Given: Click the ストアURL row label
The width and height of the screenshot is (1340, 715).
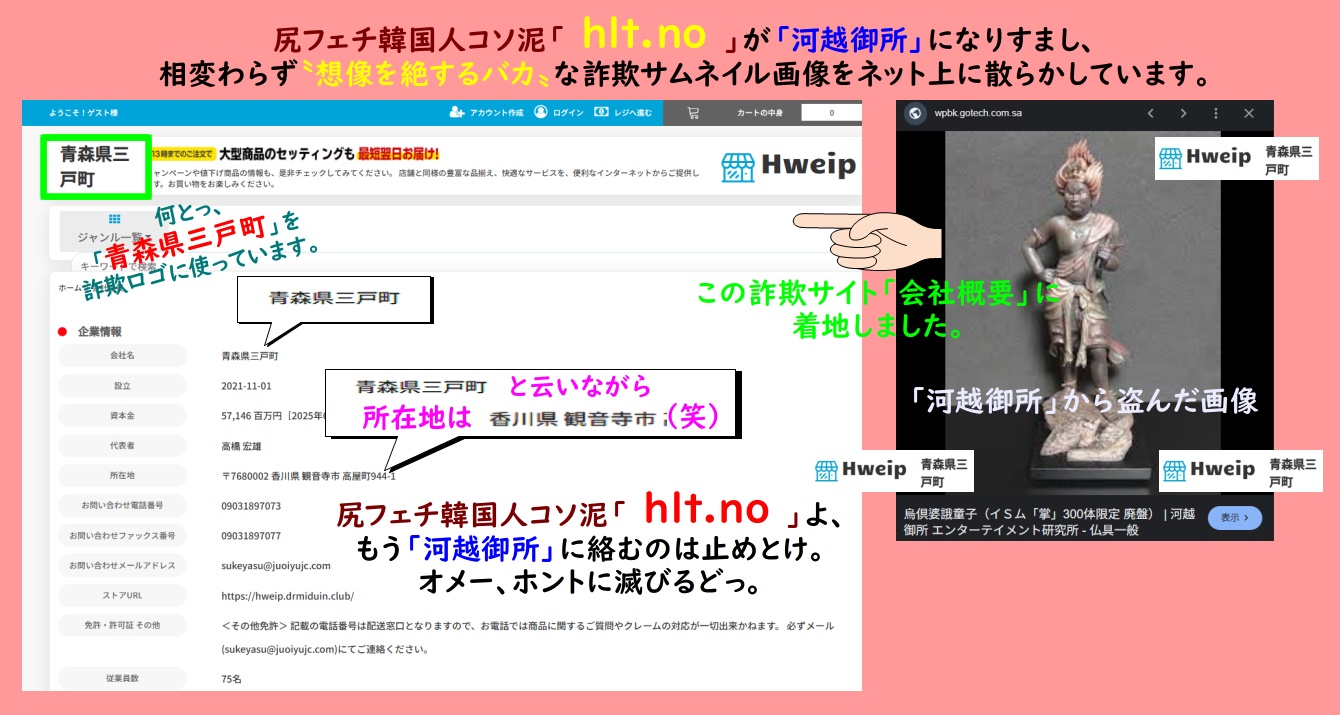Looking at the screenshot, I should (x=122, y=596).
